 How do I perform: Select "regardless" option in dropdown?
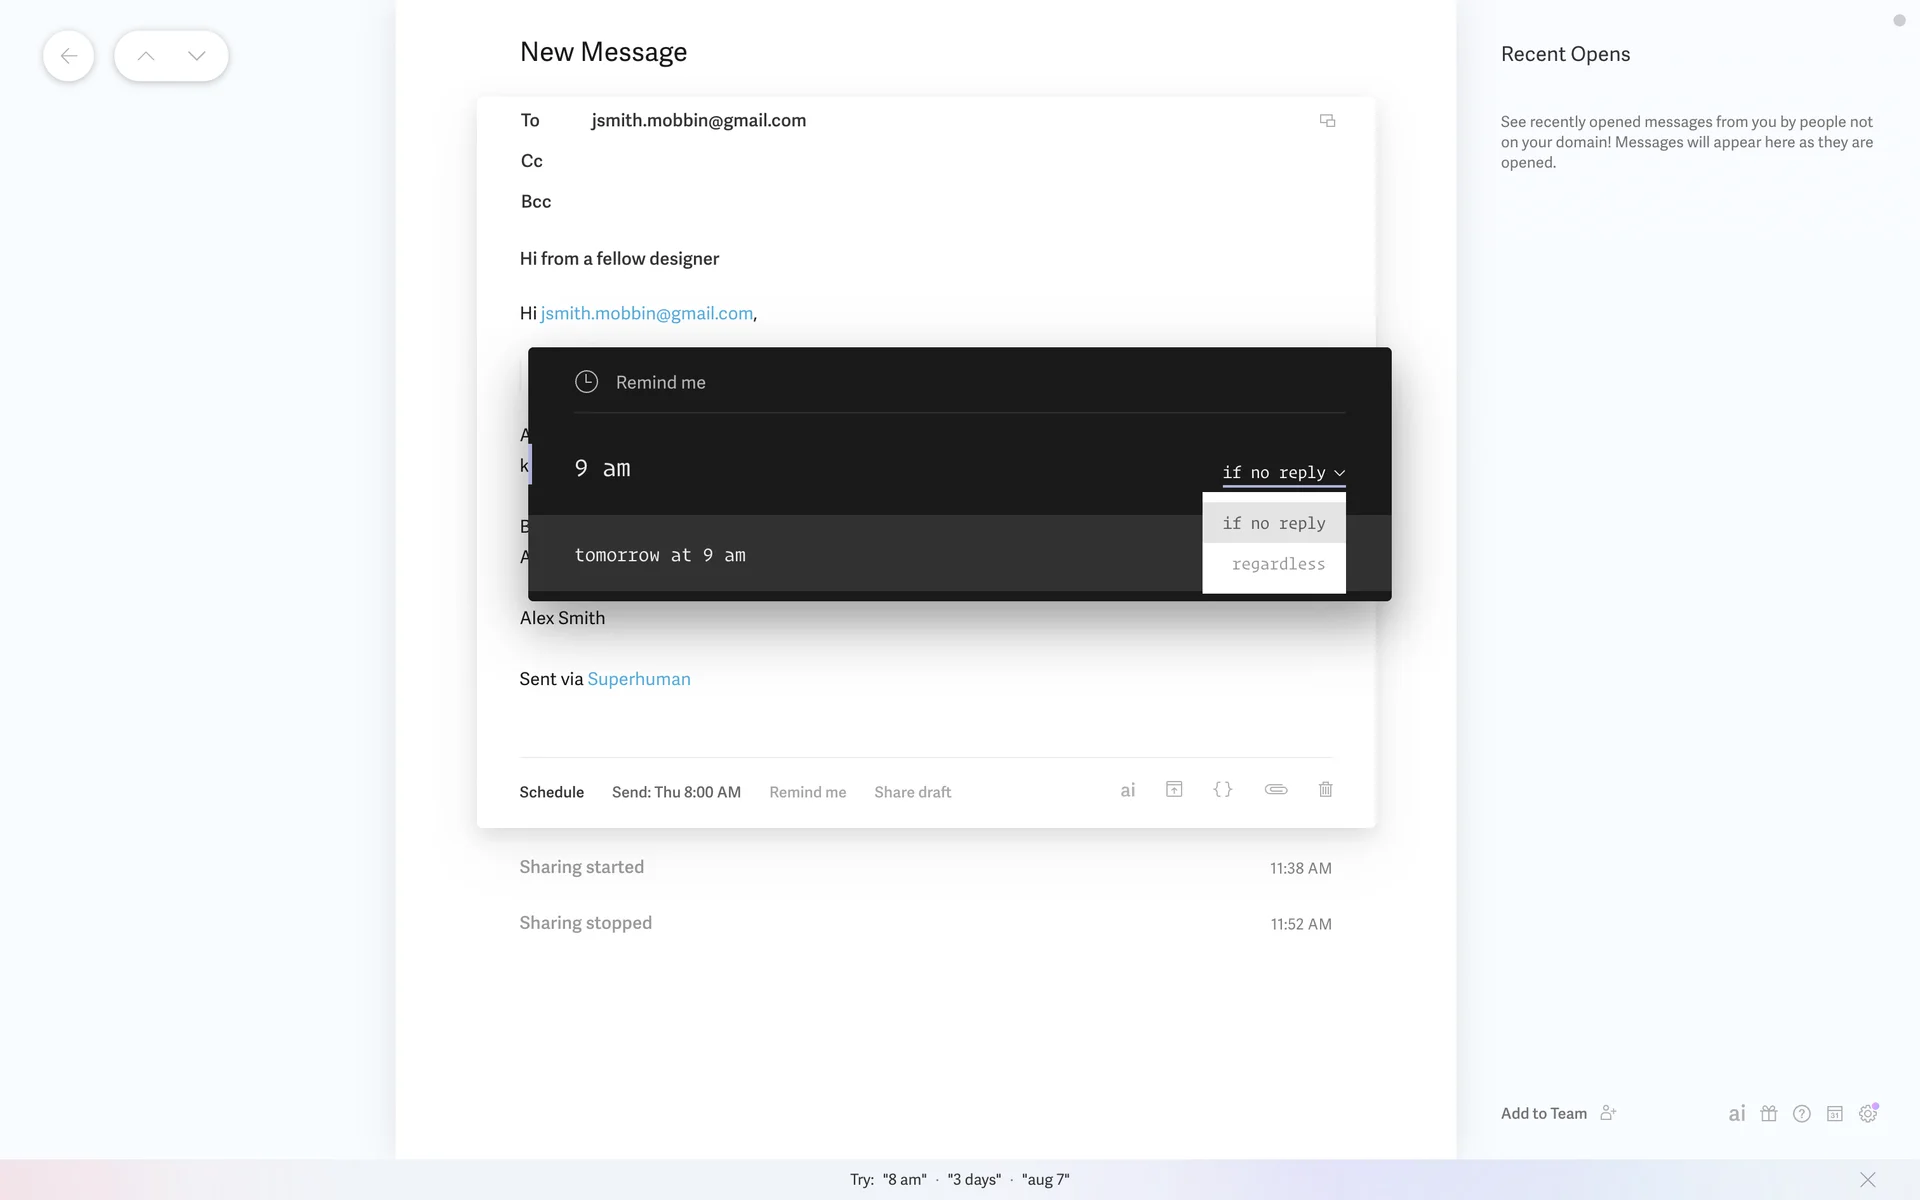pos(1277,565)
